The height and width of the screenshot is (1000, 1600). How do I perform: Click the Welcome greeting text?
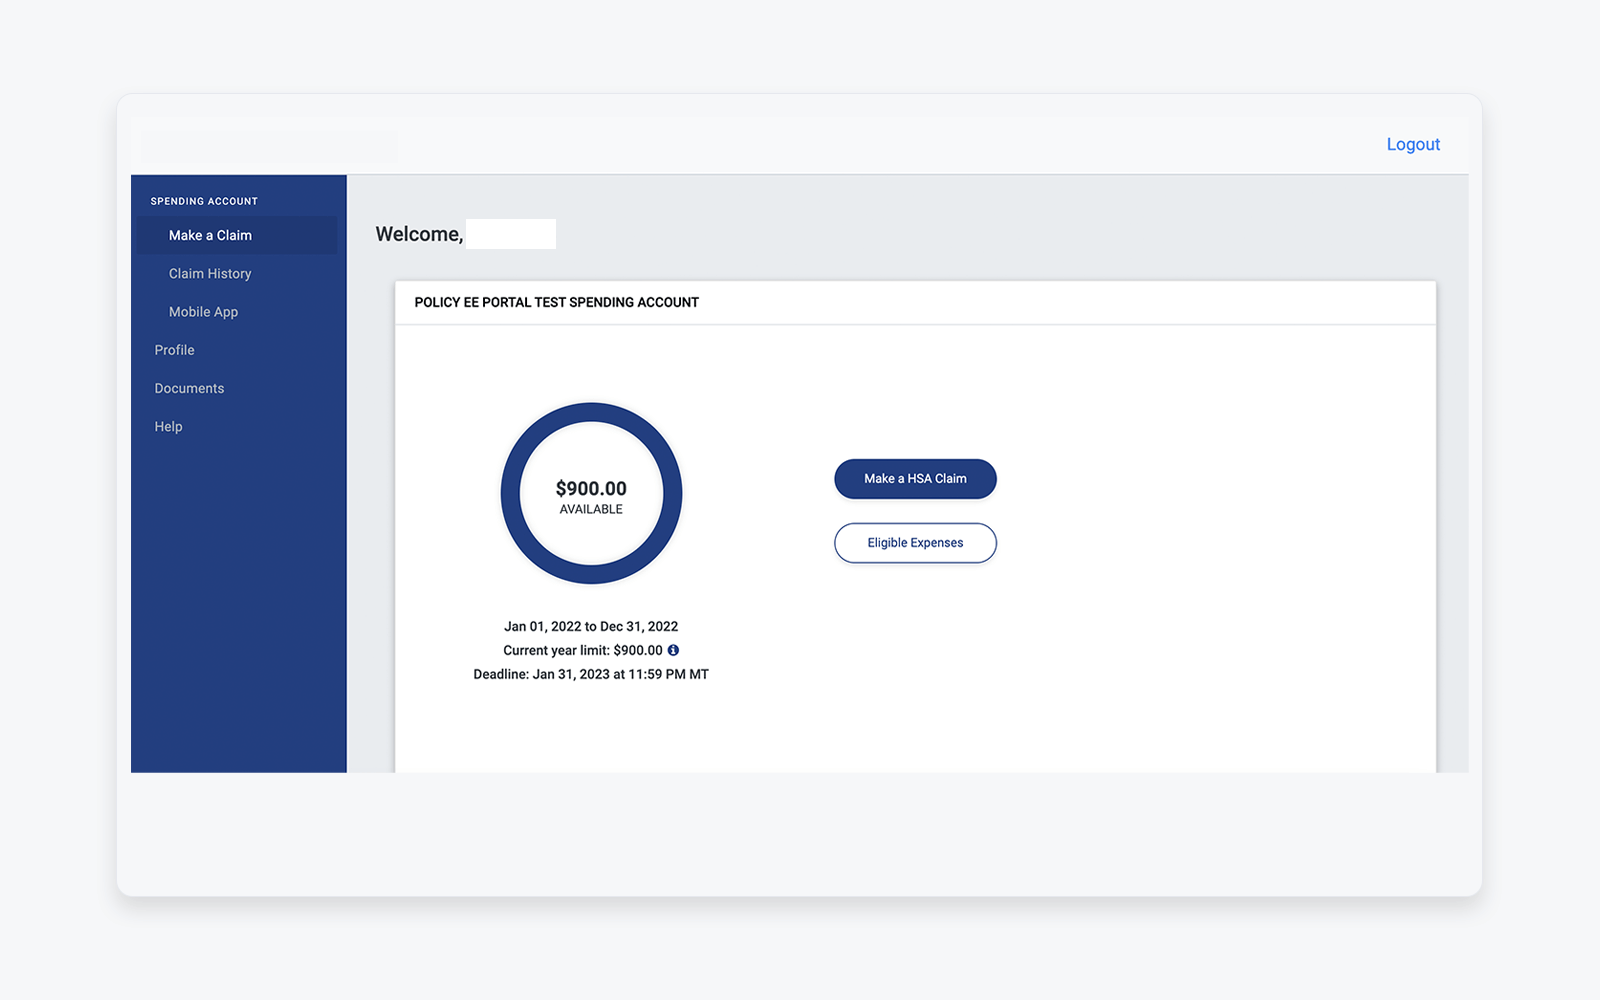pyautogui.click(x=419, y=233)
